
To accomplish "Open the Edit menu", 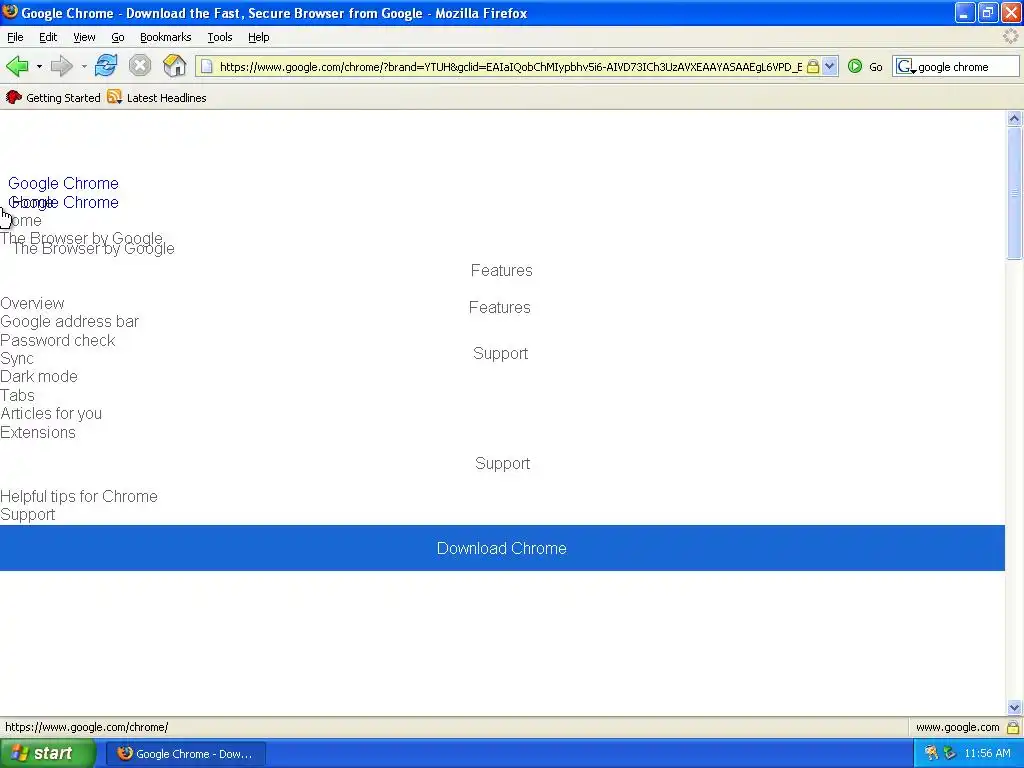I will (x=48, y=37).
